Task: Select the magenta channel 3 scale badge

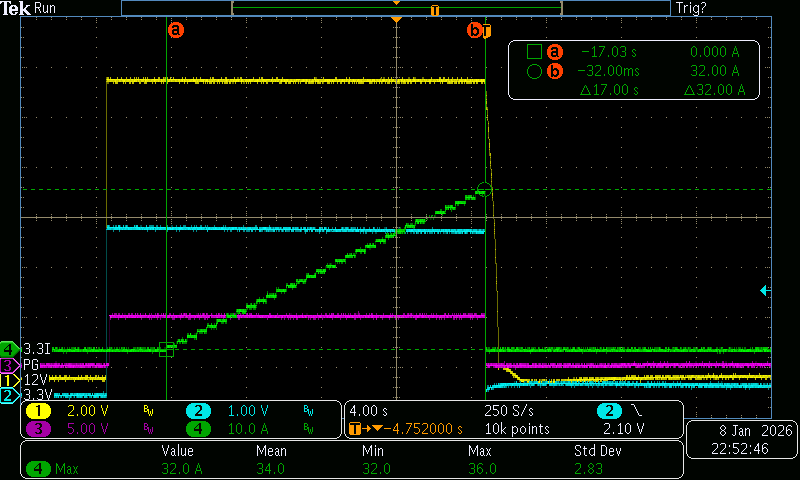Action: (39, 428)
